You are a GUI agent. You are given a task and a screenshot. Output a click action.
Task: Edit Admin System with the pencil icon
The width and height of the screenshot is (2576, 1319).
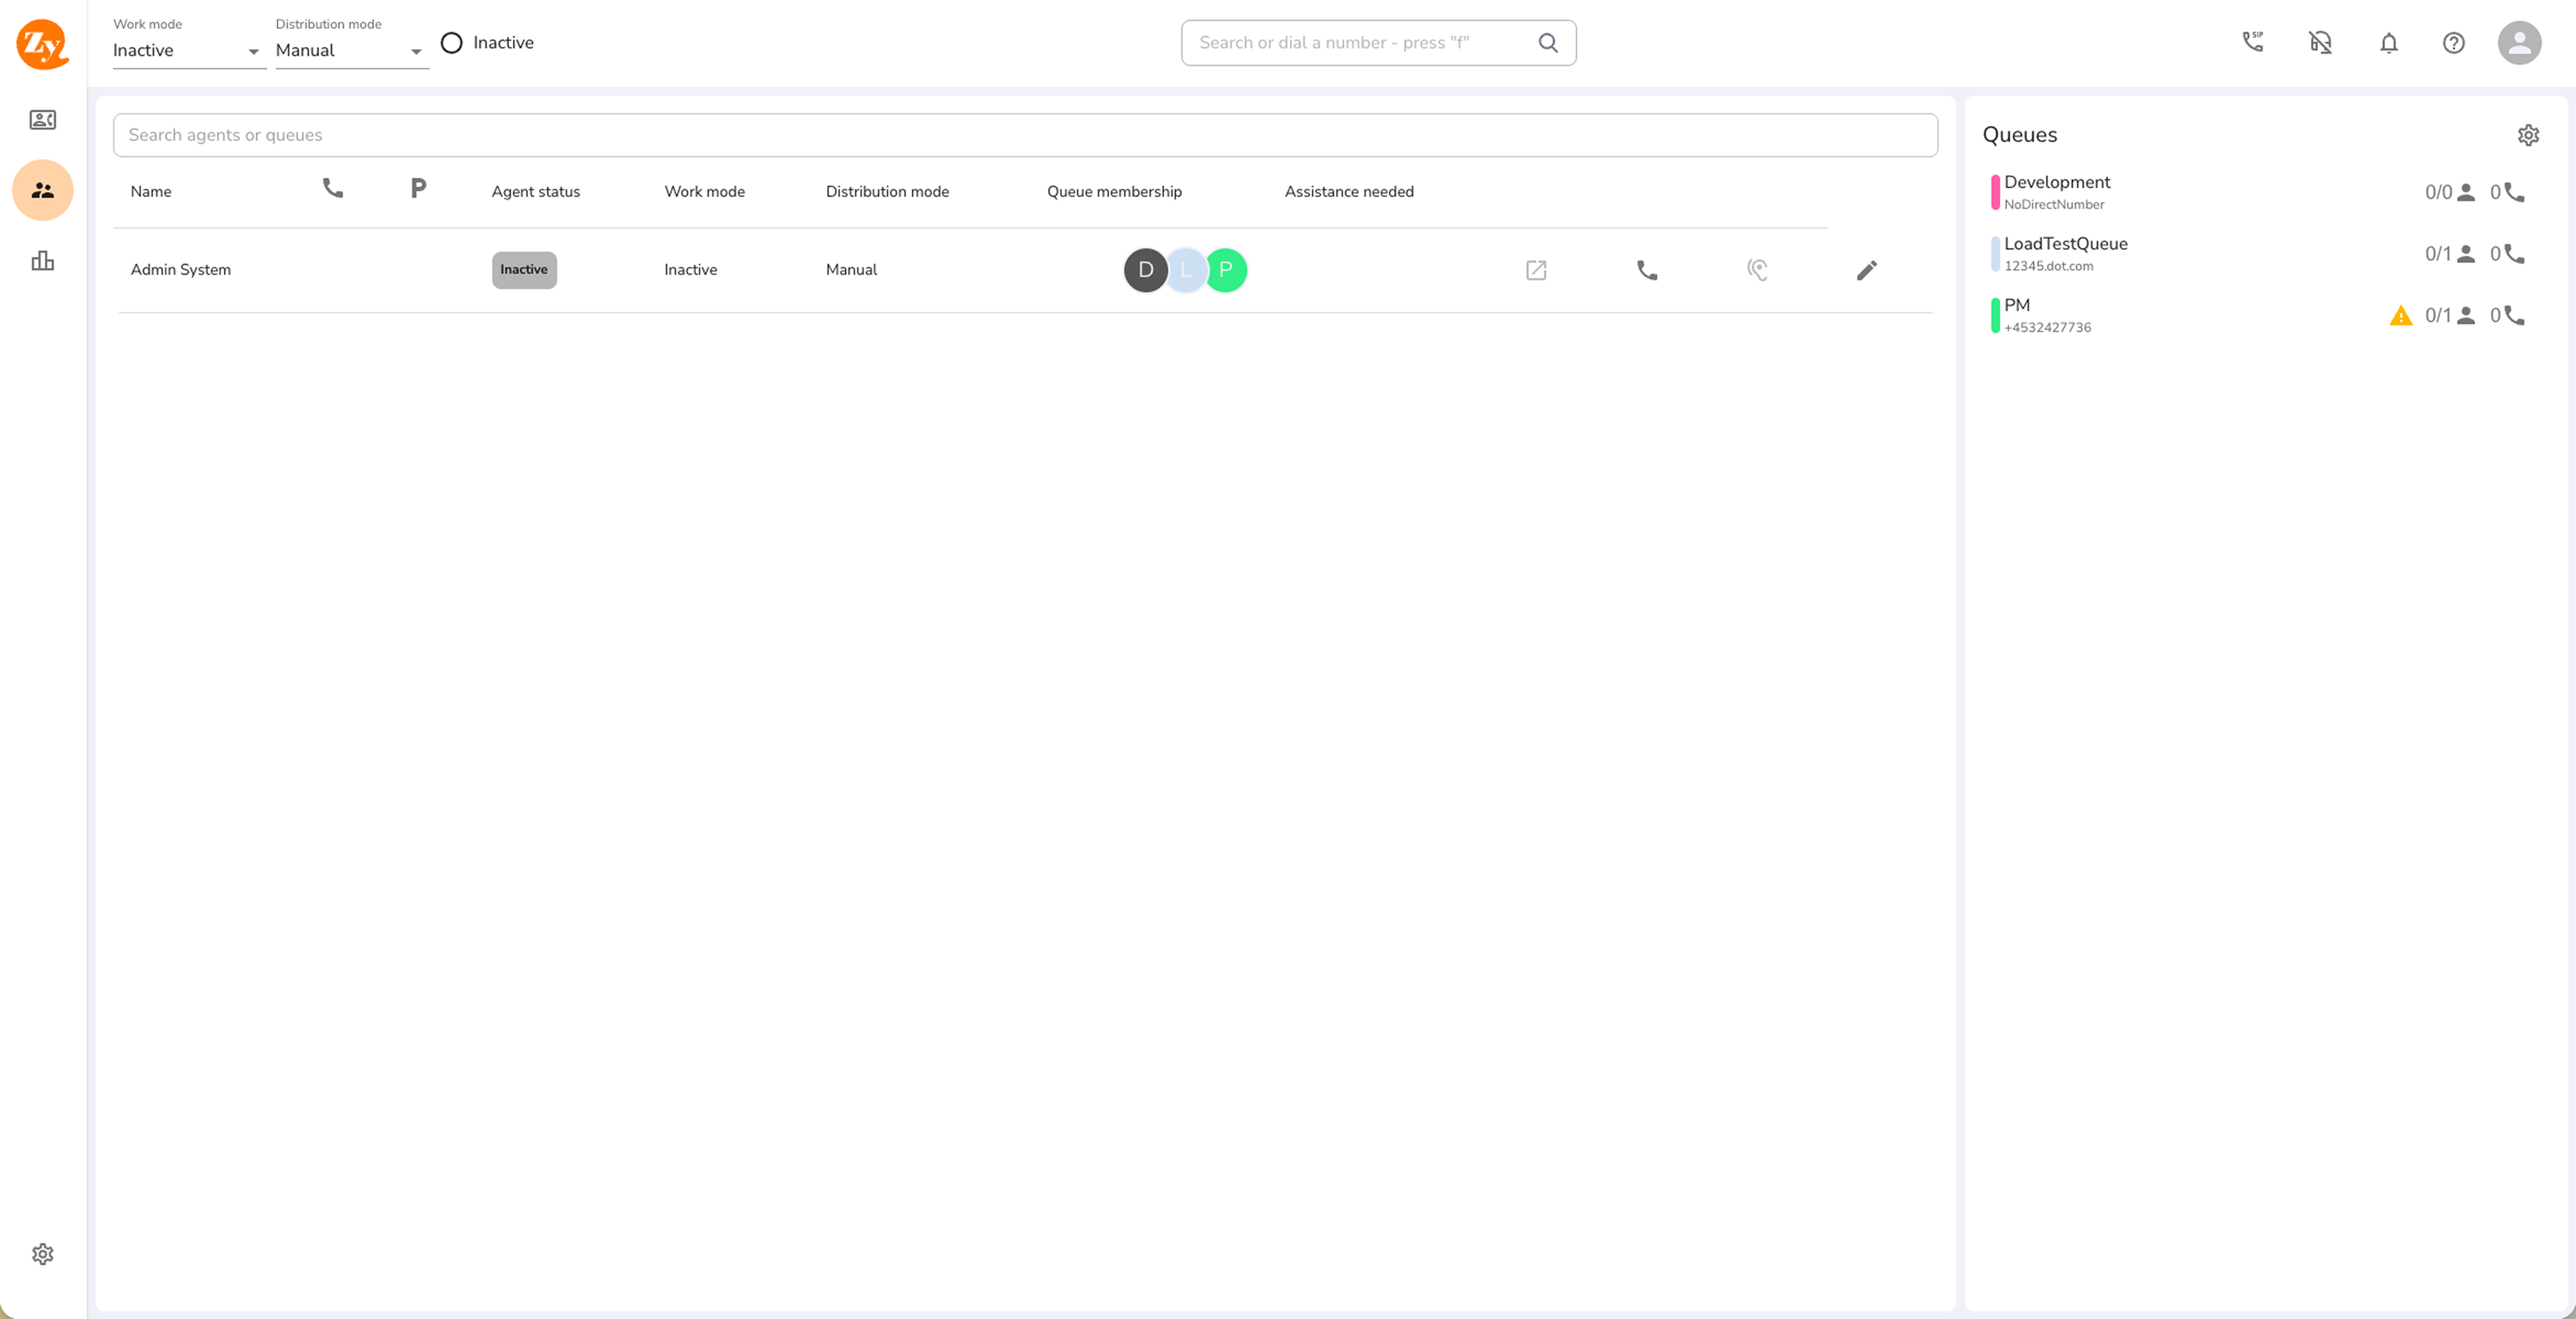(1866, 270)
